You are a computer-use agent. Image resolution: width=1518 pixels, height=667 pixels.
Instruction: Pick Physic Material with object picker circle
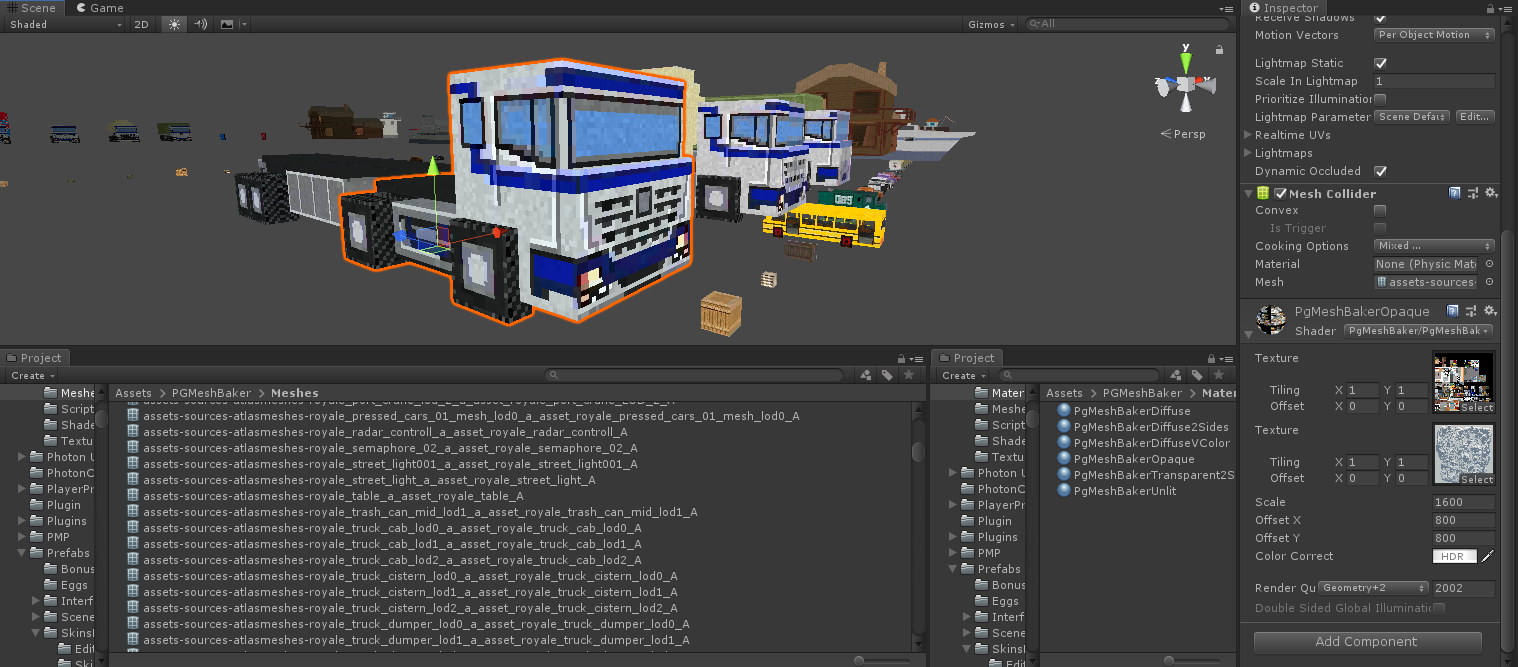(1489, 264)
